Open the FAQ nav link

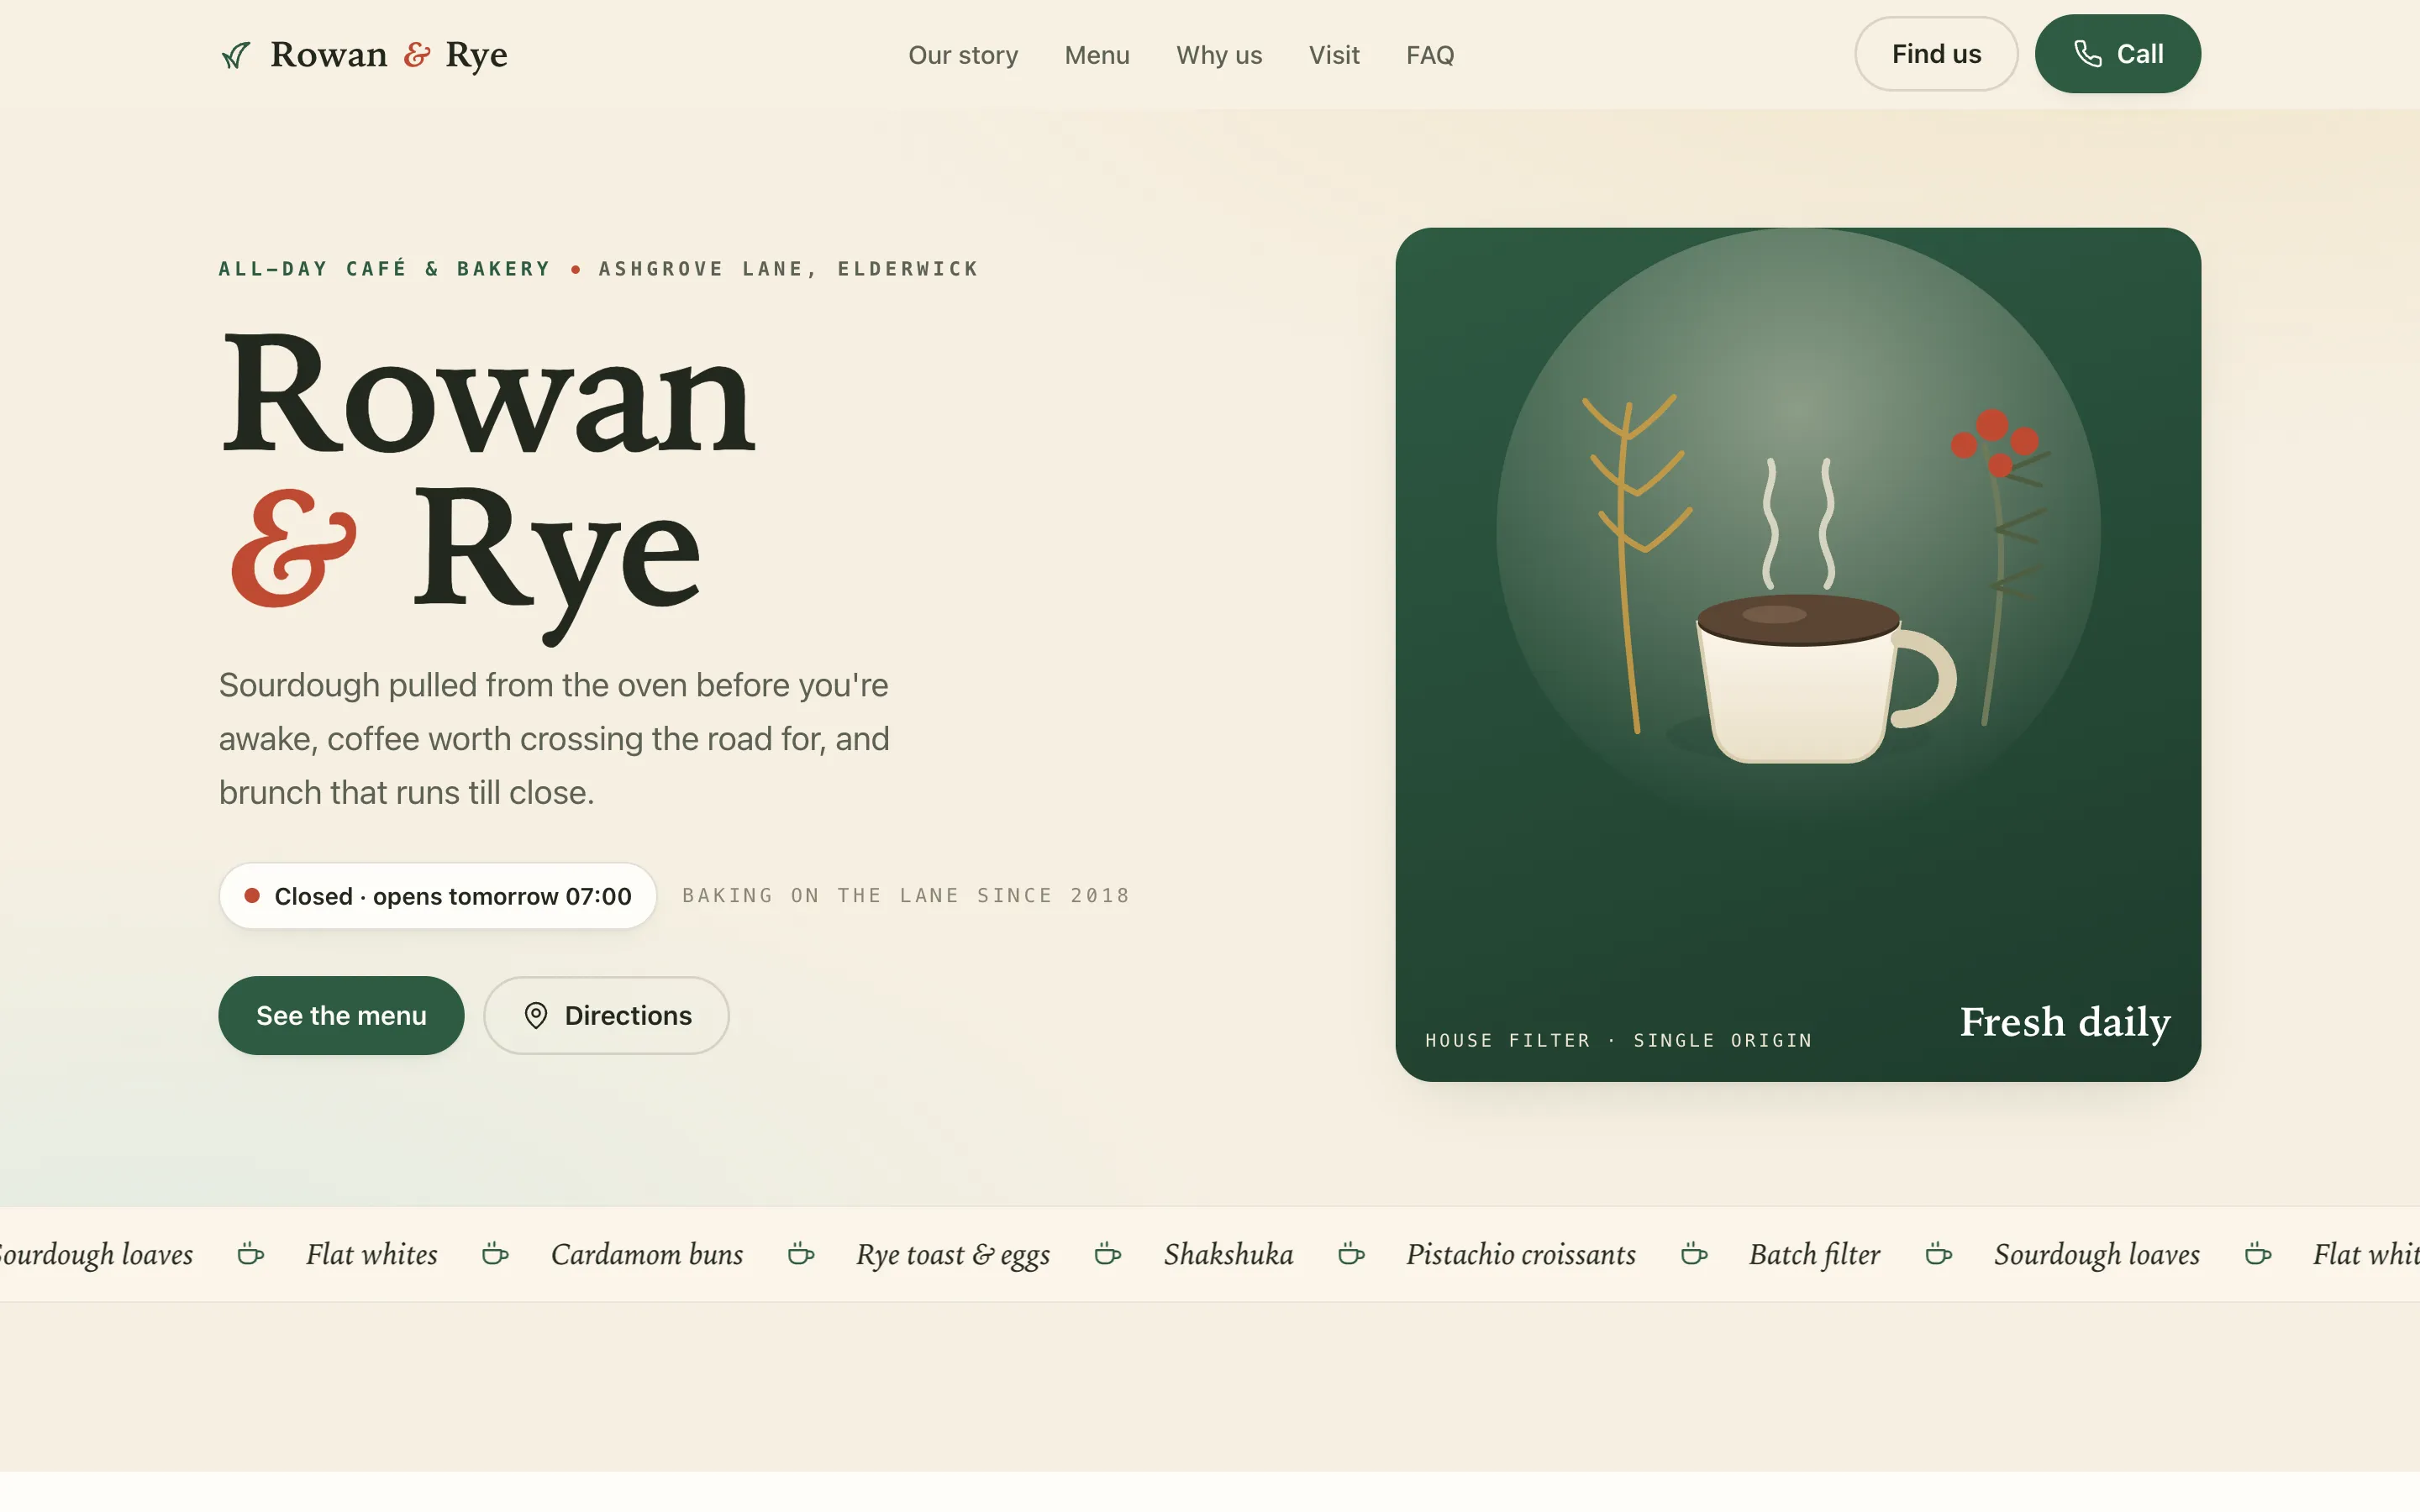(x=1430, y=55)
